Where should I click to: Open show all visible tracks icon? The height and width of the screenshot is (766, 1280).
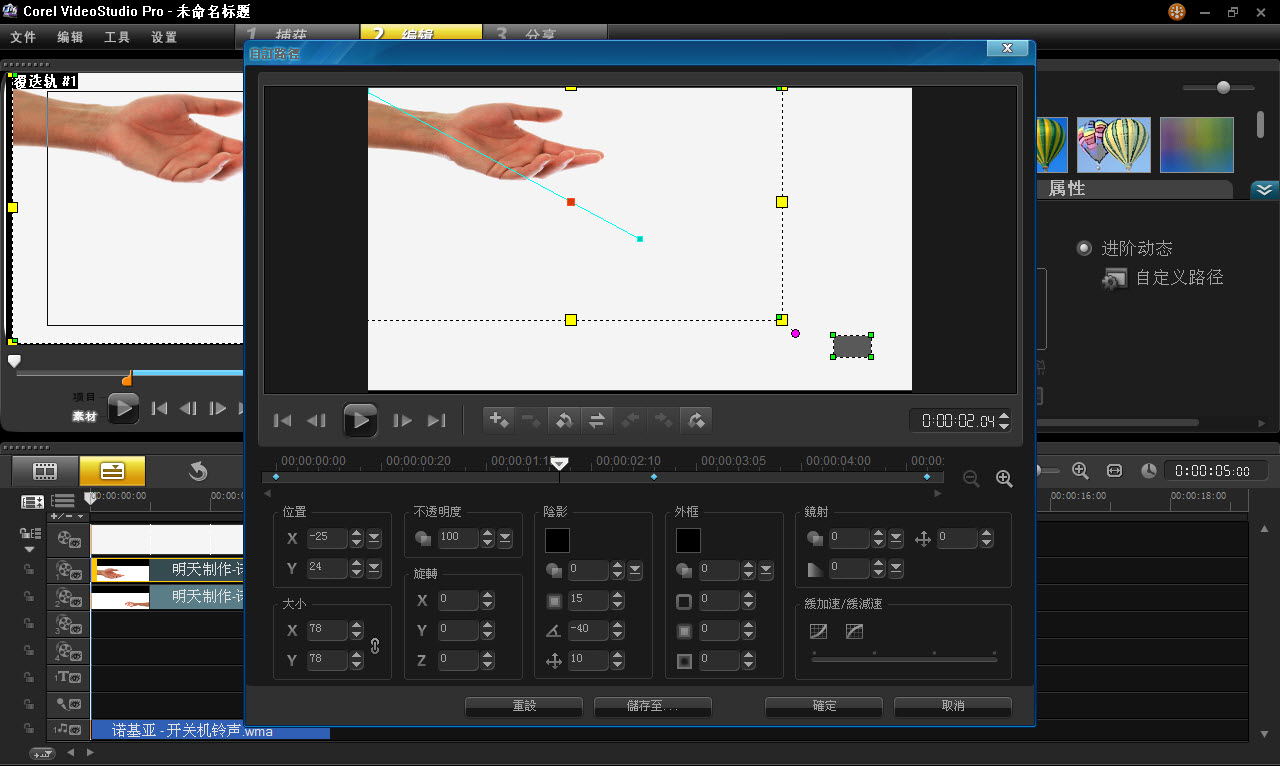pyautogui.click(x=33, y=501)
